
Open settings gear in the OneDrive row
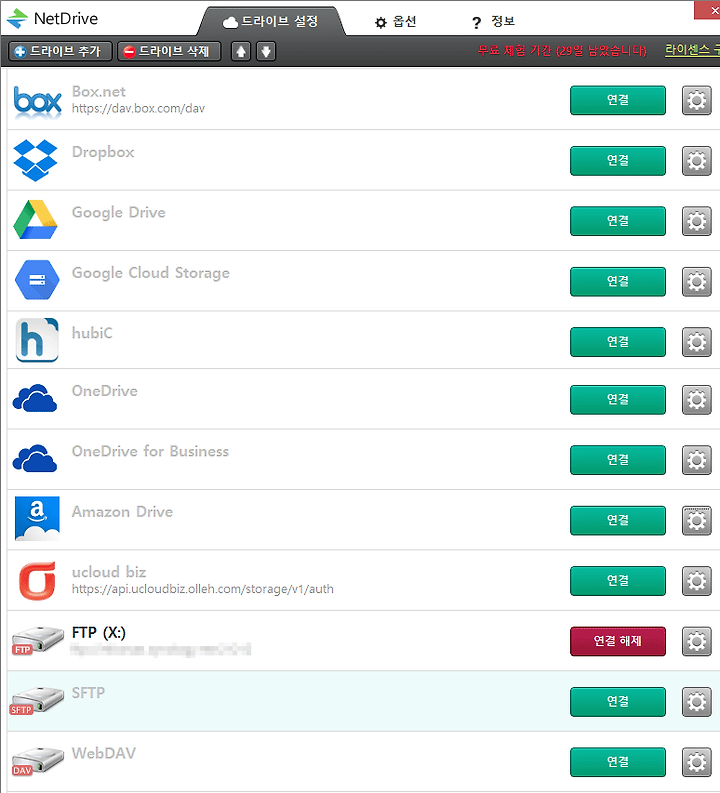pos(696,400)
